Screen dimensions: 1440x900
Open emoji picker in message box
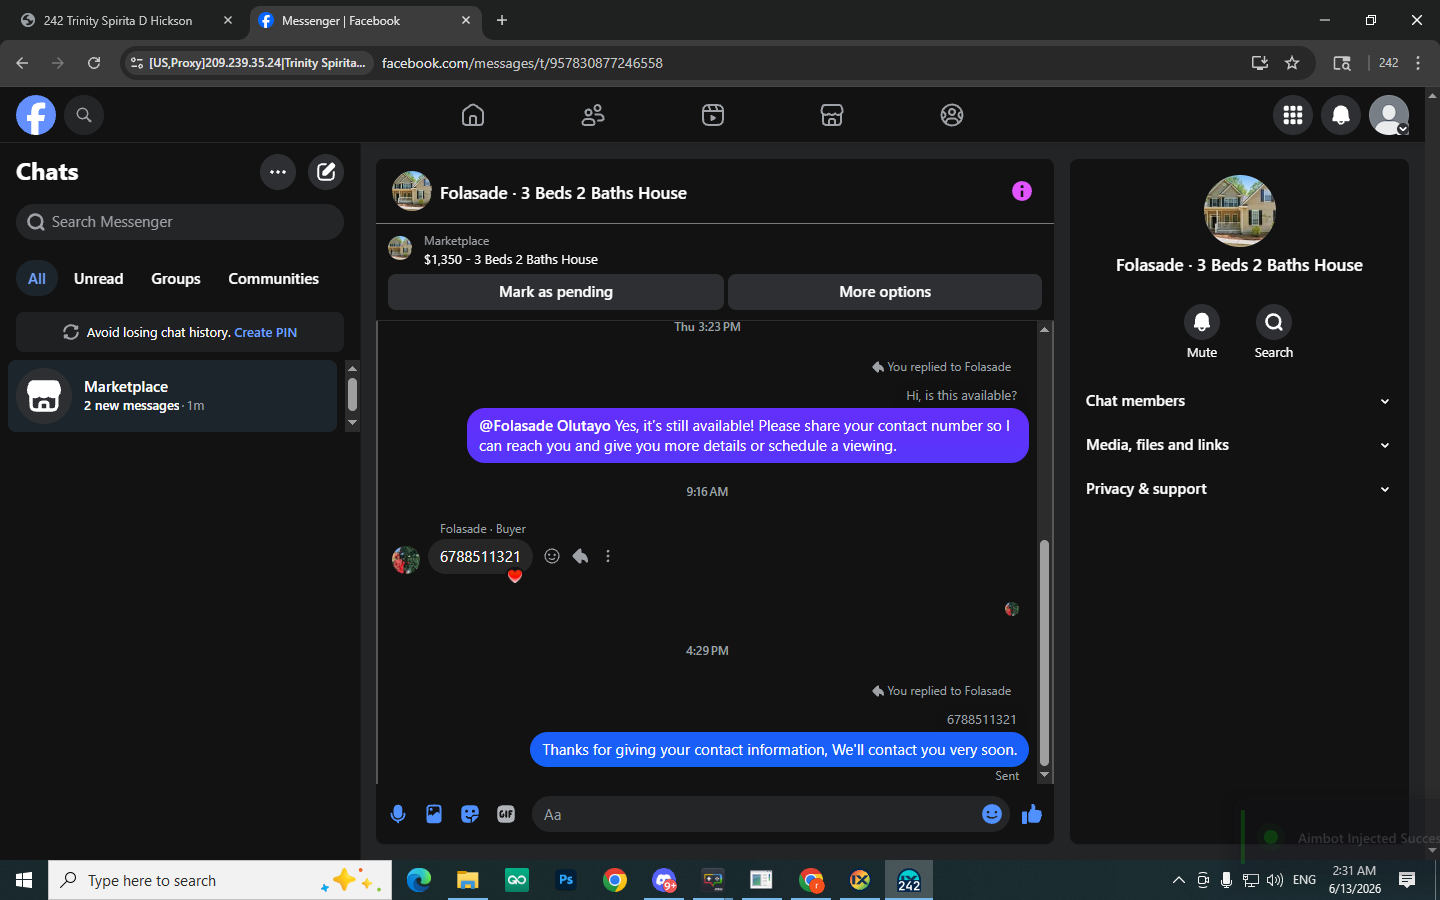pyautogui.click(x=992, y=814)
